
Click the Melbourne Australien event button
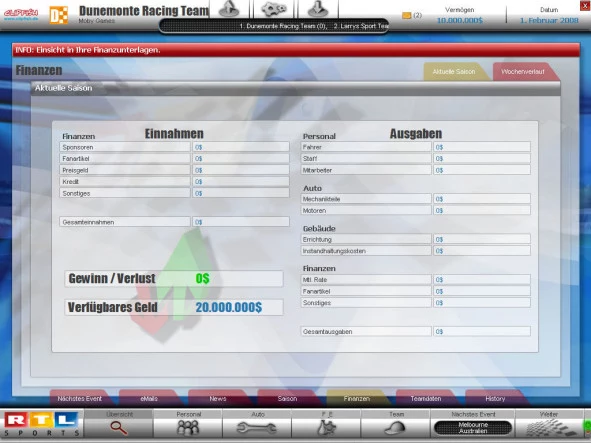(473, 428)
